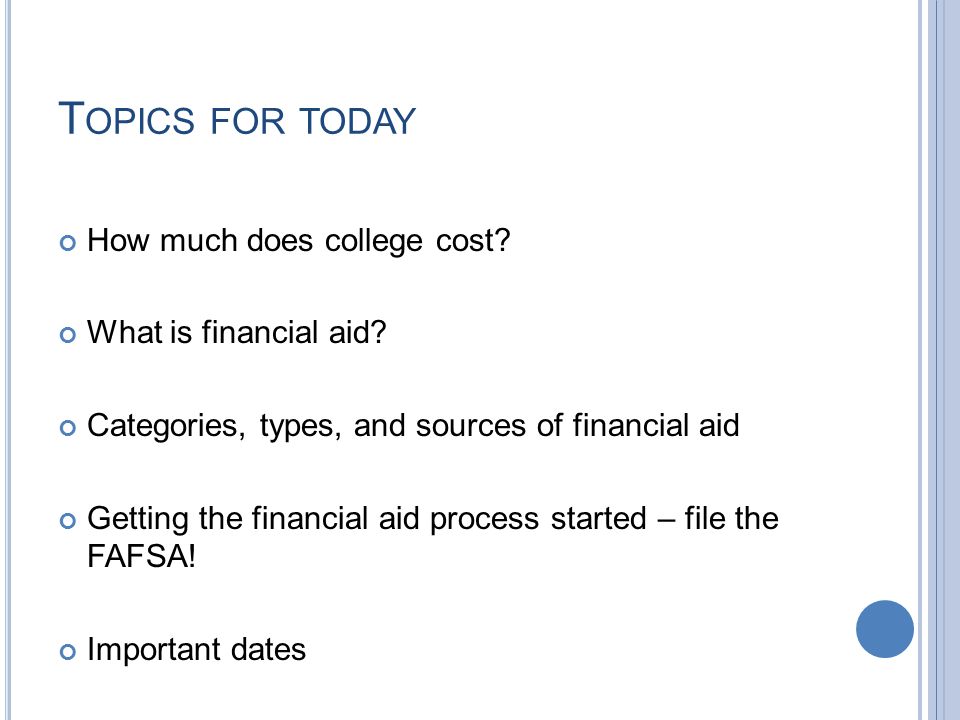Click the bullet before 'Getting the financial aid process'
The height and width of the screenshot is (720, 960).
click(x=68, y=521)
